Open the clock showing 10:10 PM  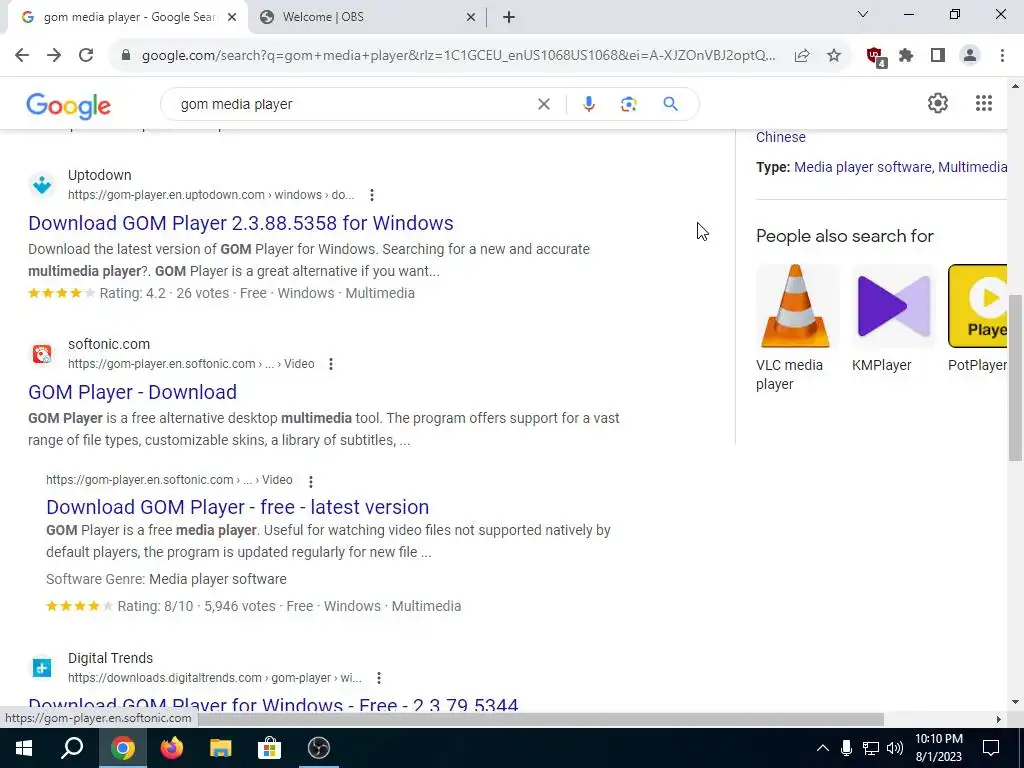click(x=938, y=748)
